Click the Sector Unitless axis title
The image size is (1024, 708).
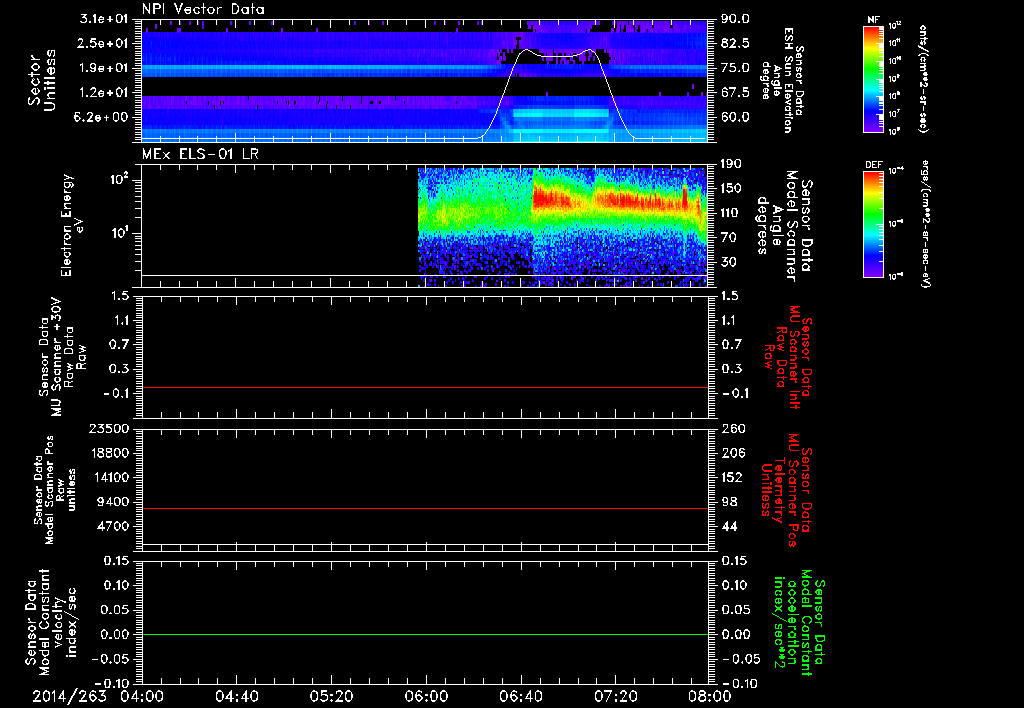point(42,80)
